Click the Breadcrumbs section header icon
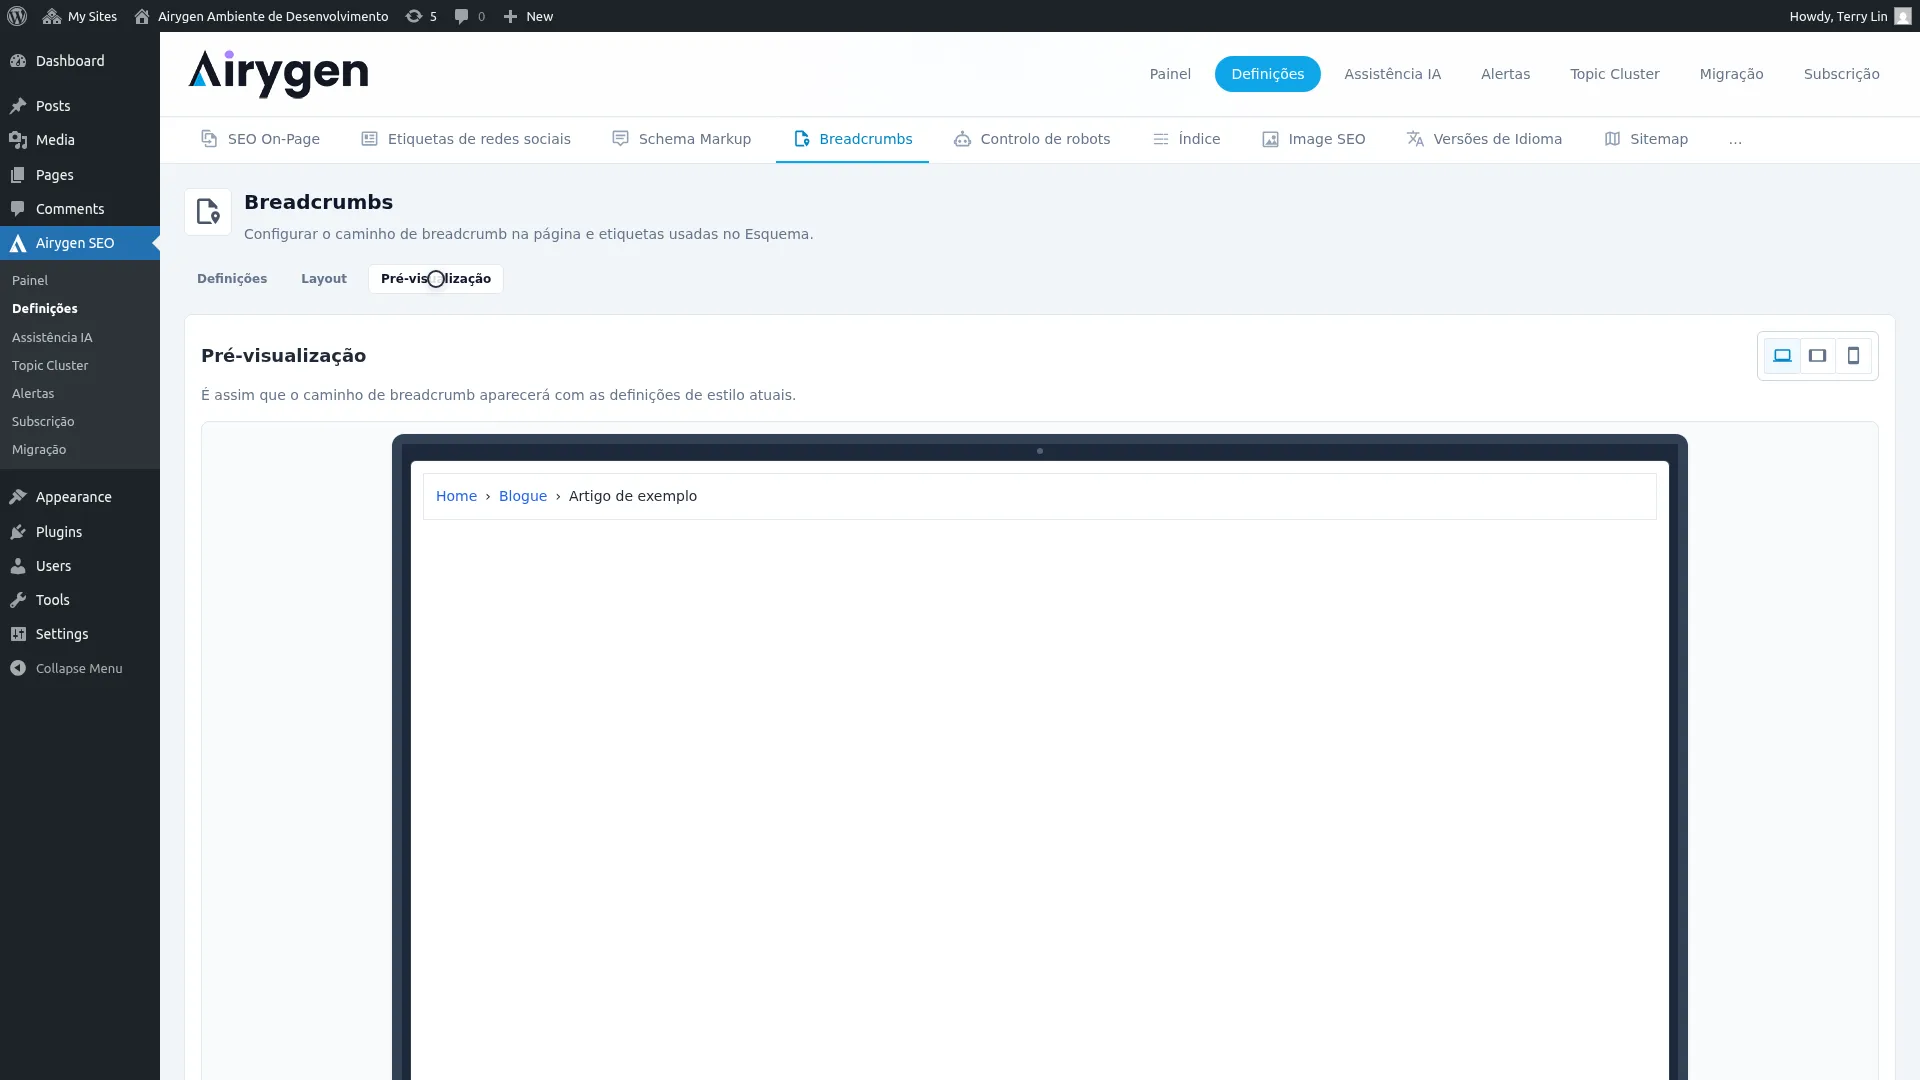 (208, 212)
